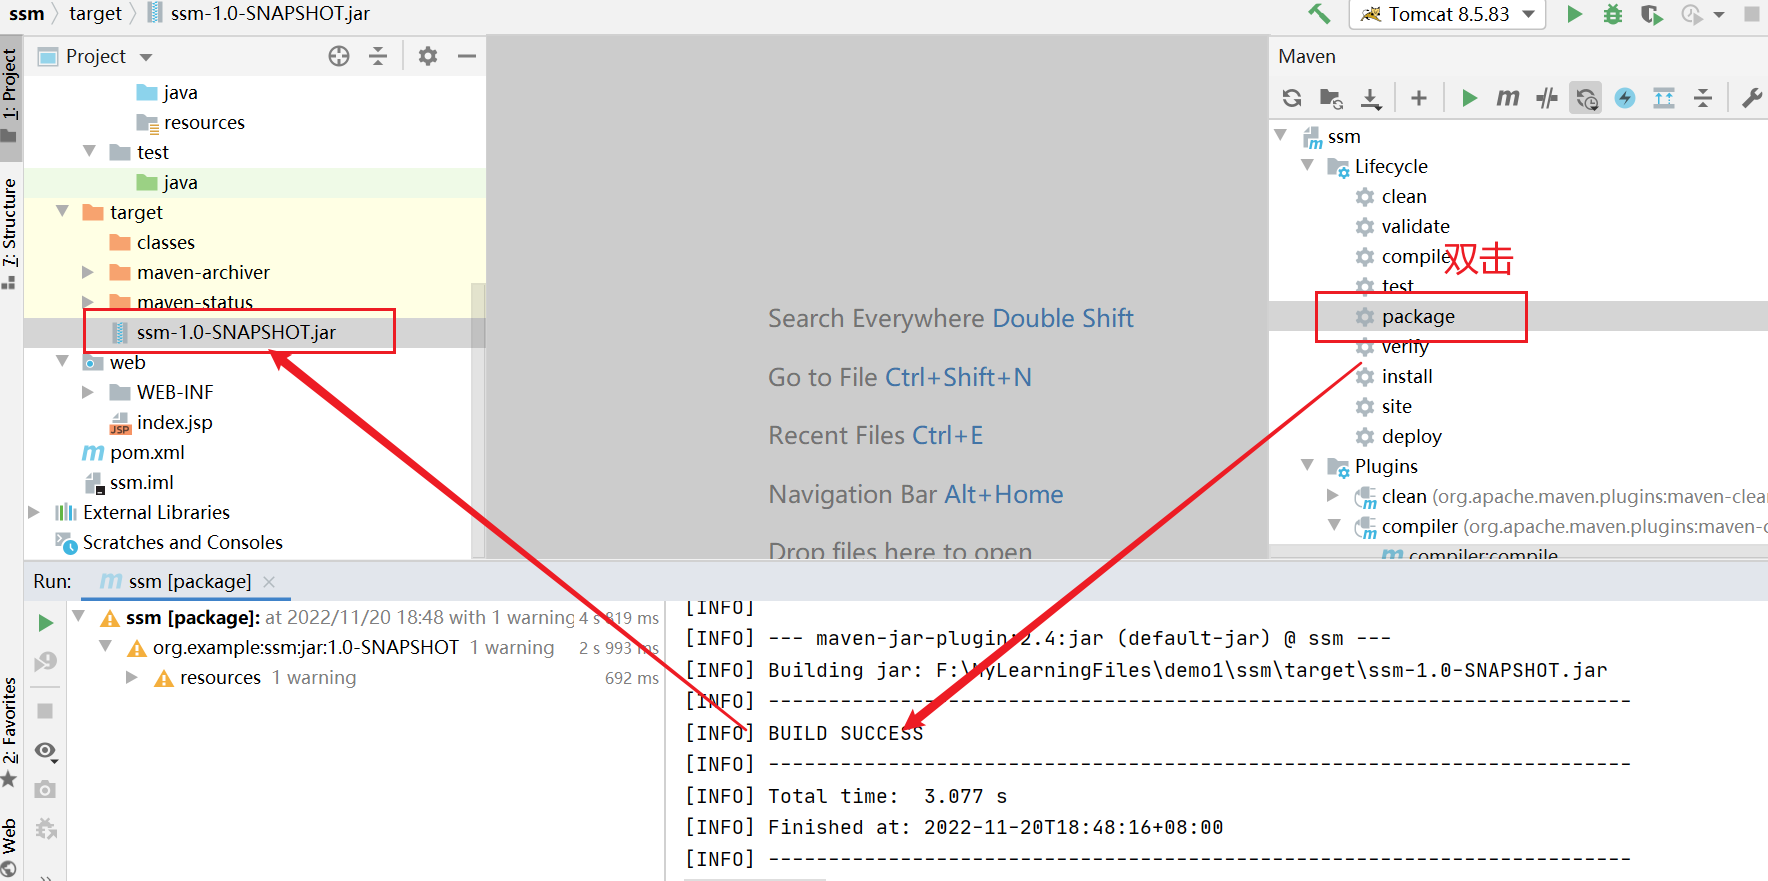Expand the clean plugin node
The image size is (1768, 881).
(x=1333, y=495)
